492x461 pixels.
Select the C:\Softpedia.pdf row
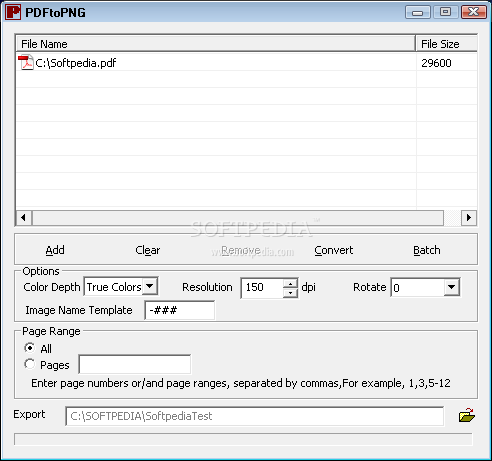(x=247, y=62)
